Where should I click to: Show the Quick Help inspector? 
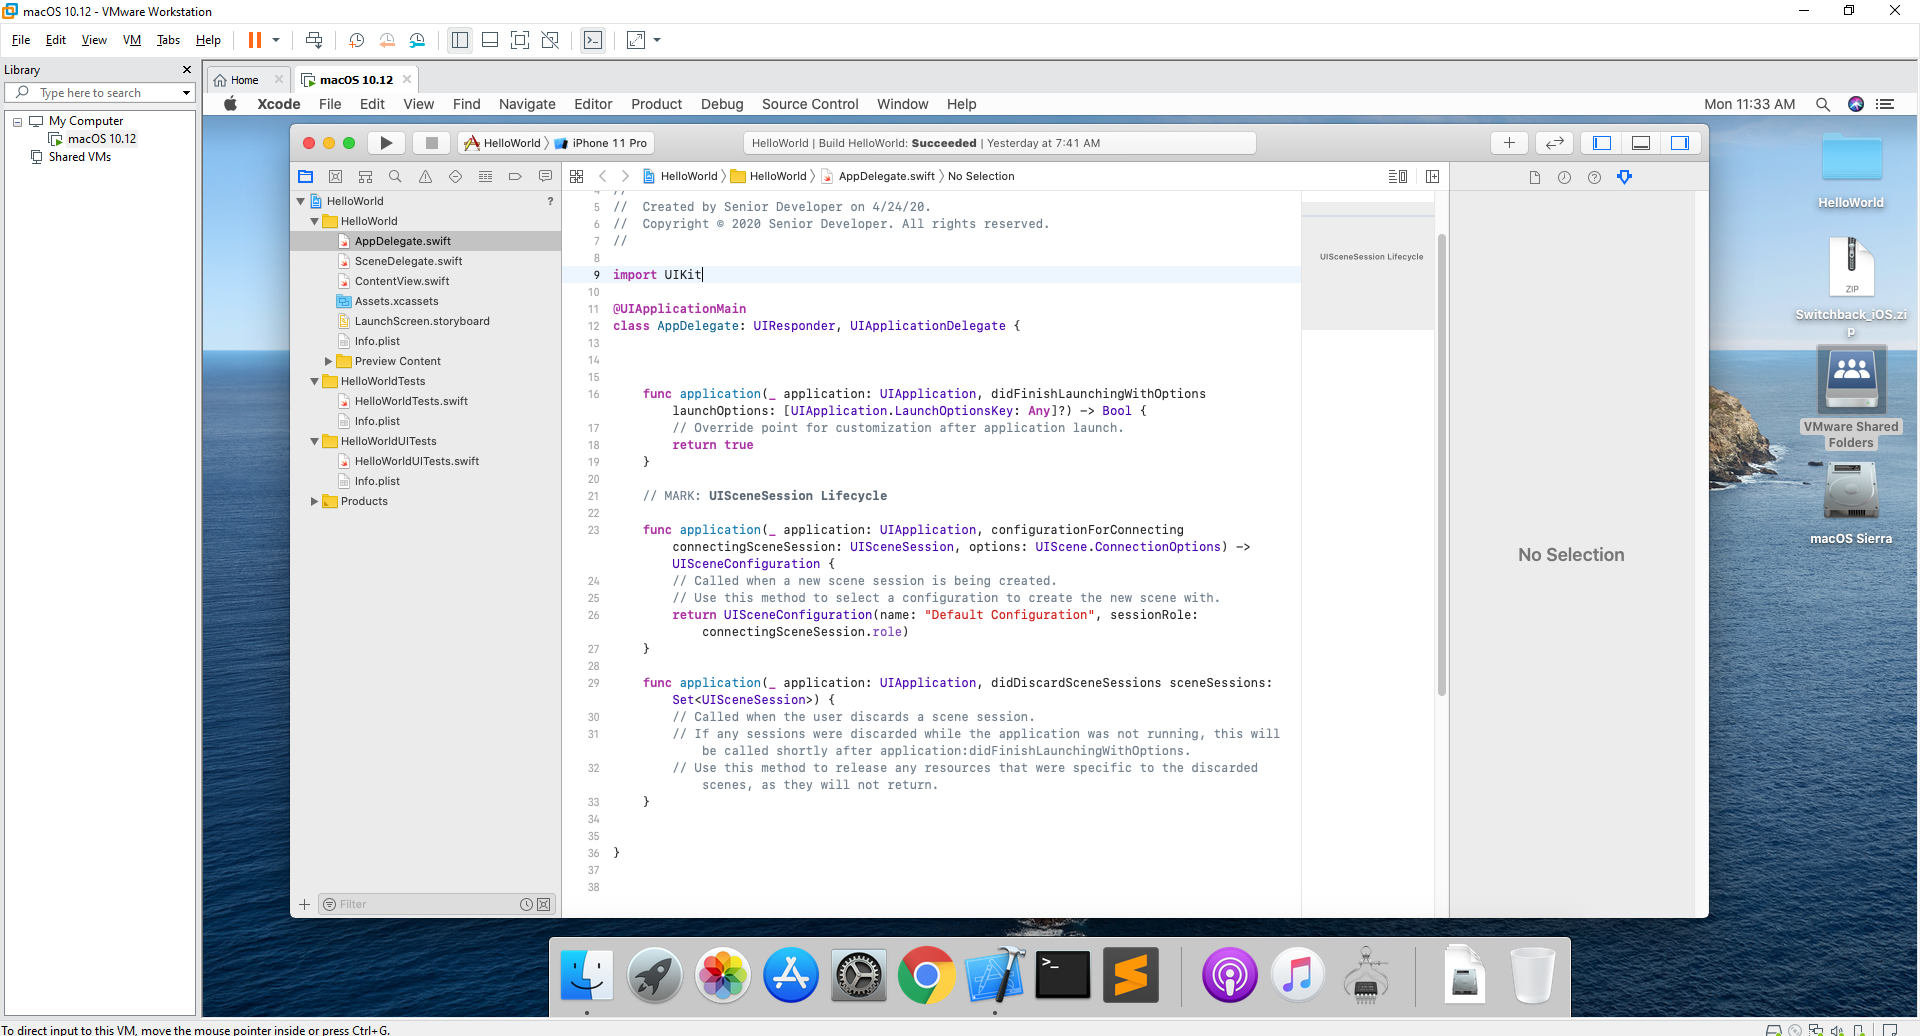pyautogui.click(x=1595, y=177)
